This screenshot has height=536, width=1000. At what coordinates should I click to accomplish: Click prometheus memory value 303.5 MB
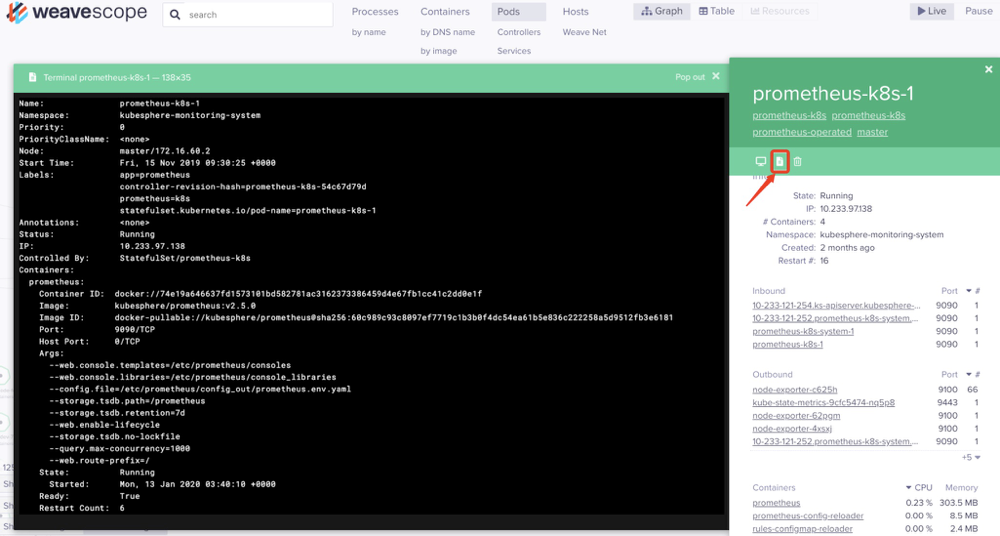click(958, 503)
